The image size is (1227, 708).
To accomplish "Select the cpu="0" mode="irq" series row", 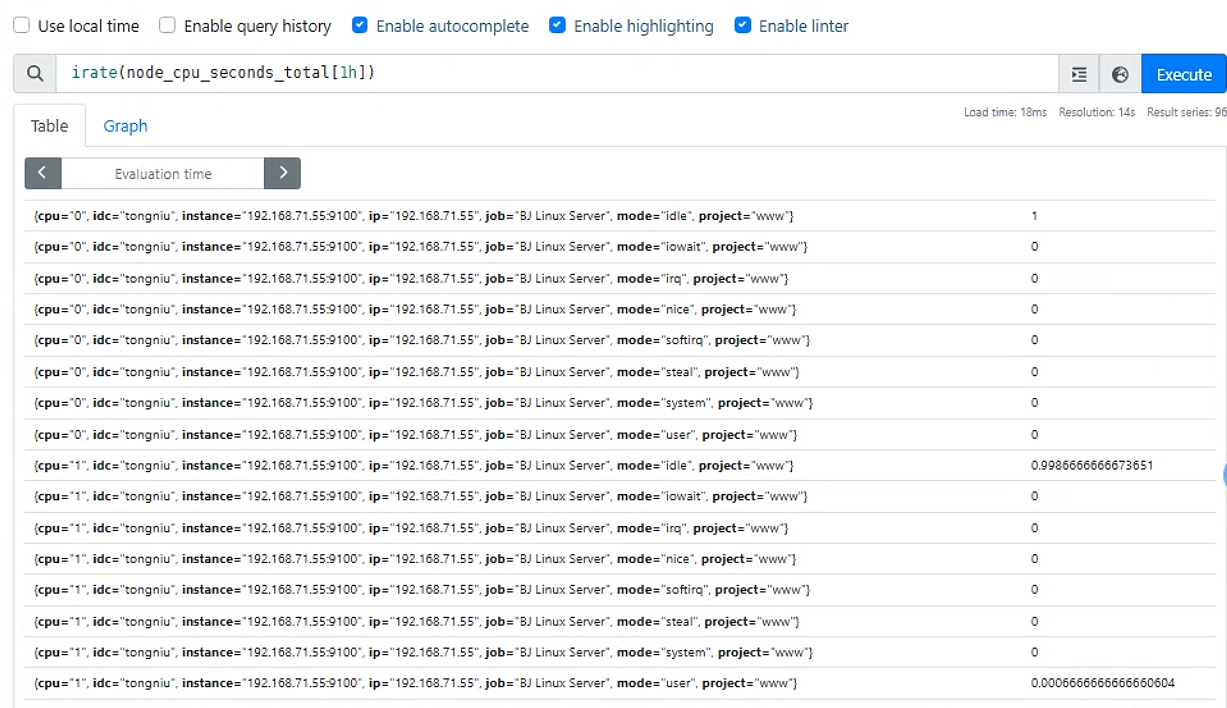I will coord(620,278).
